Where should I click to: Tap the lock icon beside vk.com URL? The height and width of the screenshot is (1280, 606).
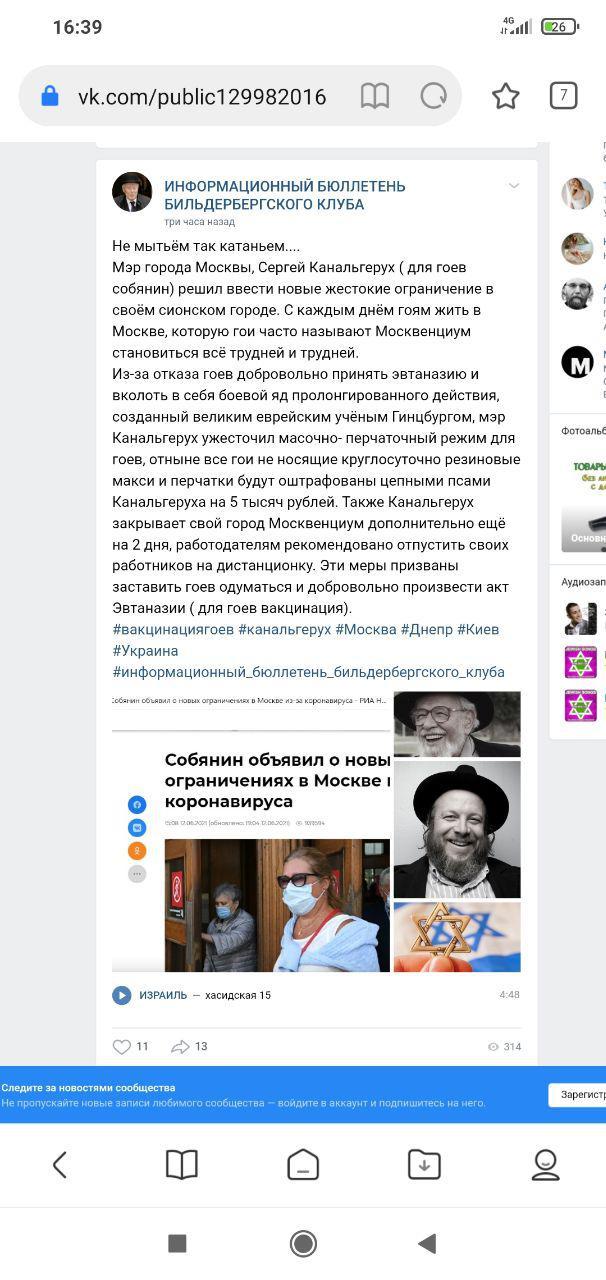[50, 96]
